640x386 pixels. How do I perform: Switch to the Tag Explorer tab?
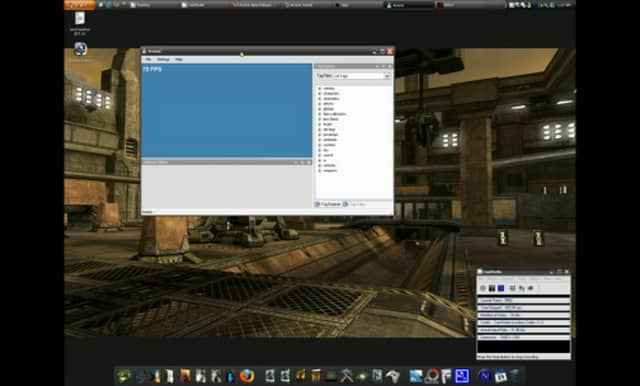(328, 204)
